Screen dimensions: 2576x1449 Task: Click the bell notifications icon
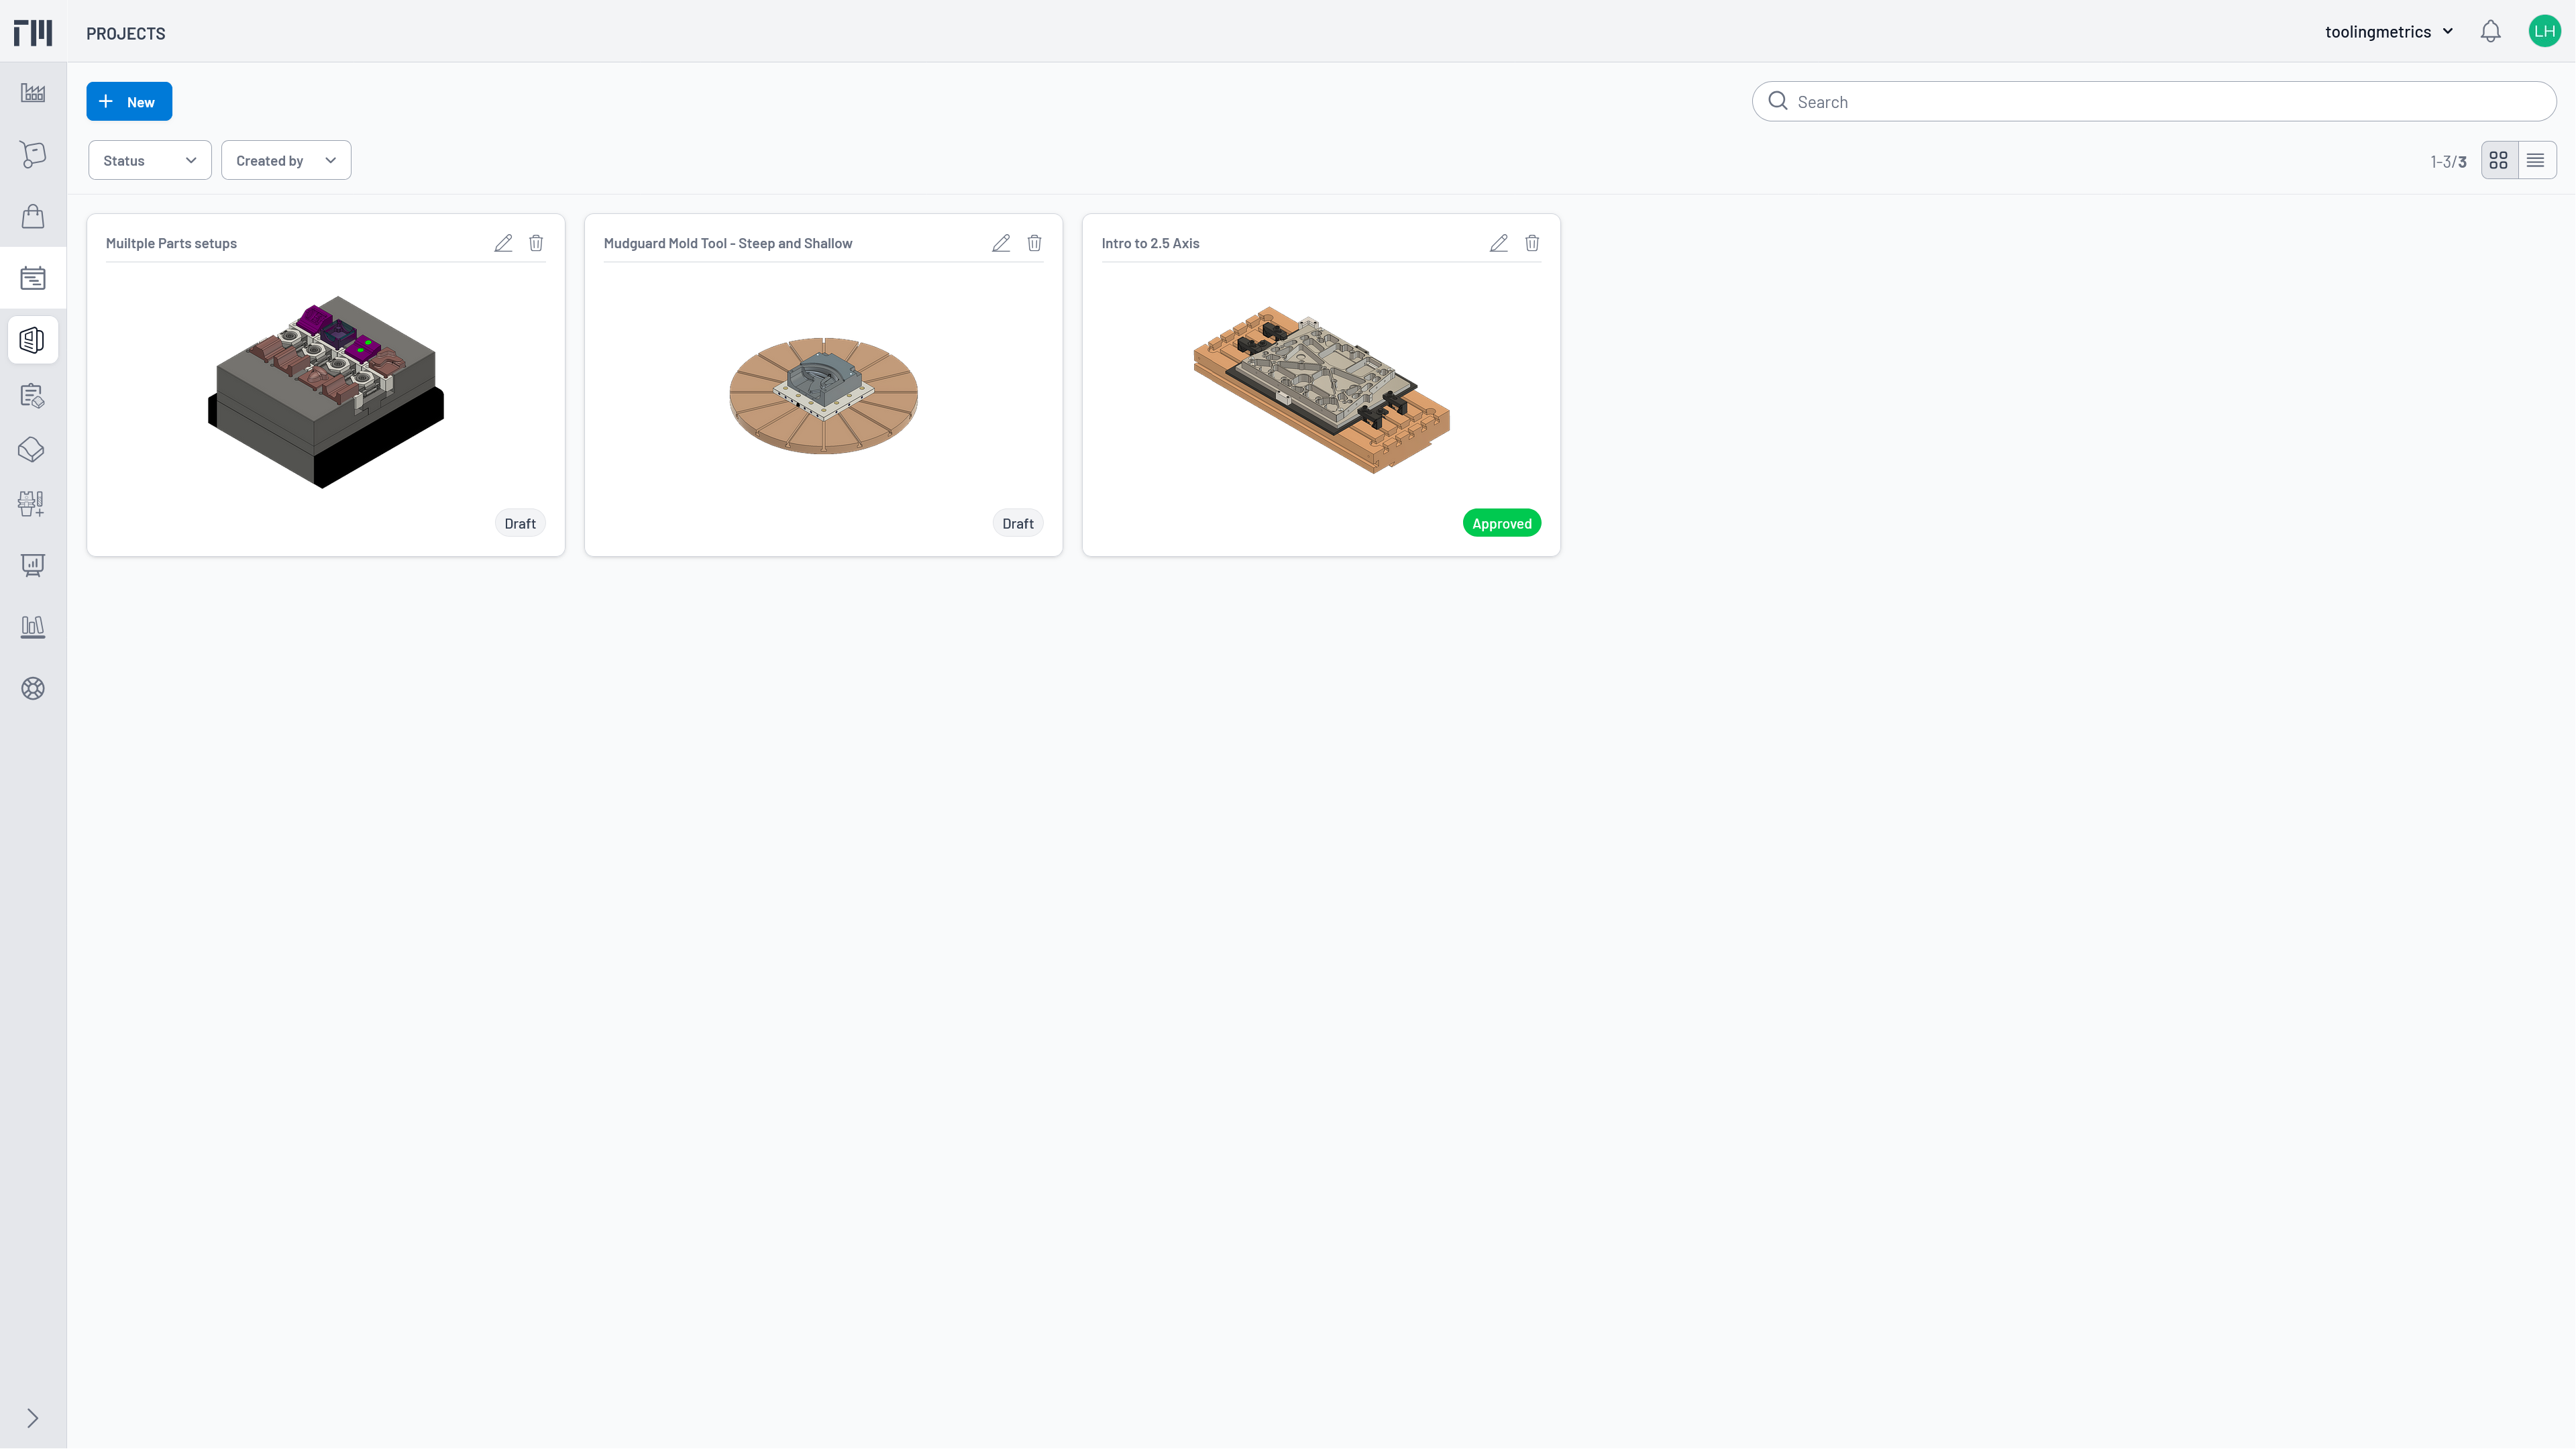(x=2490, y=32)
